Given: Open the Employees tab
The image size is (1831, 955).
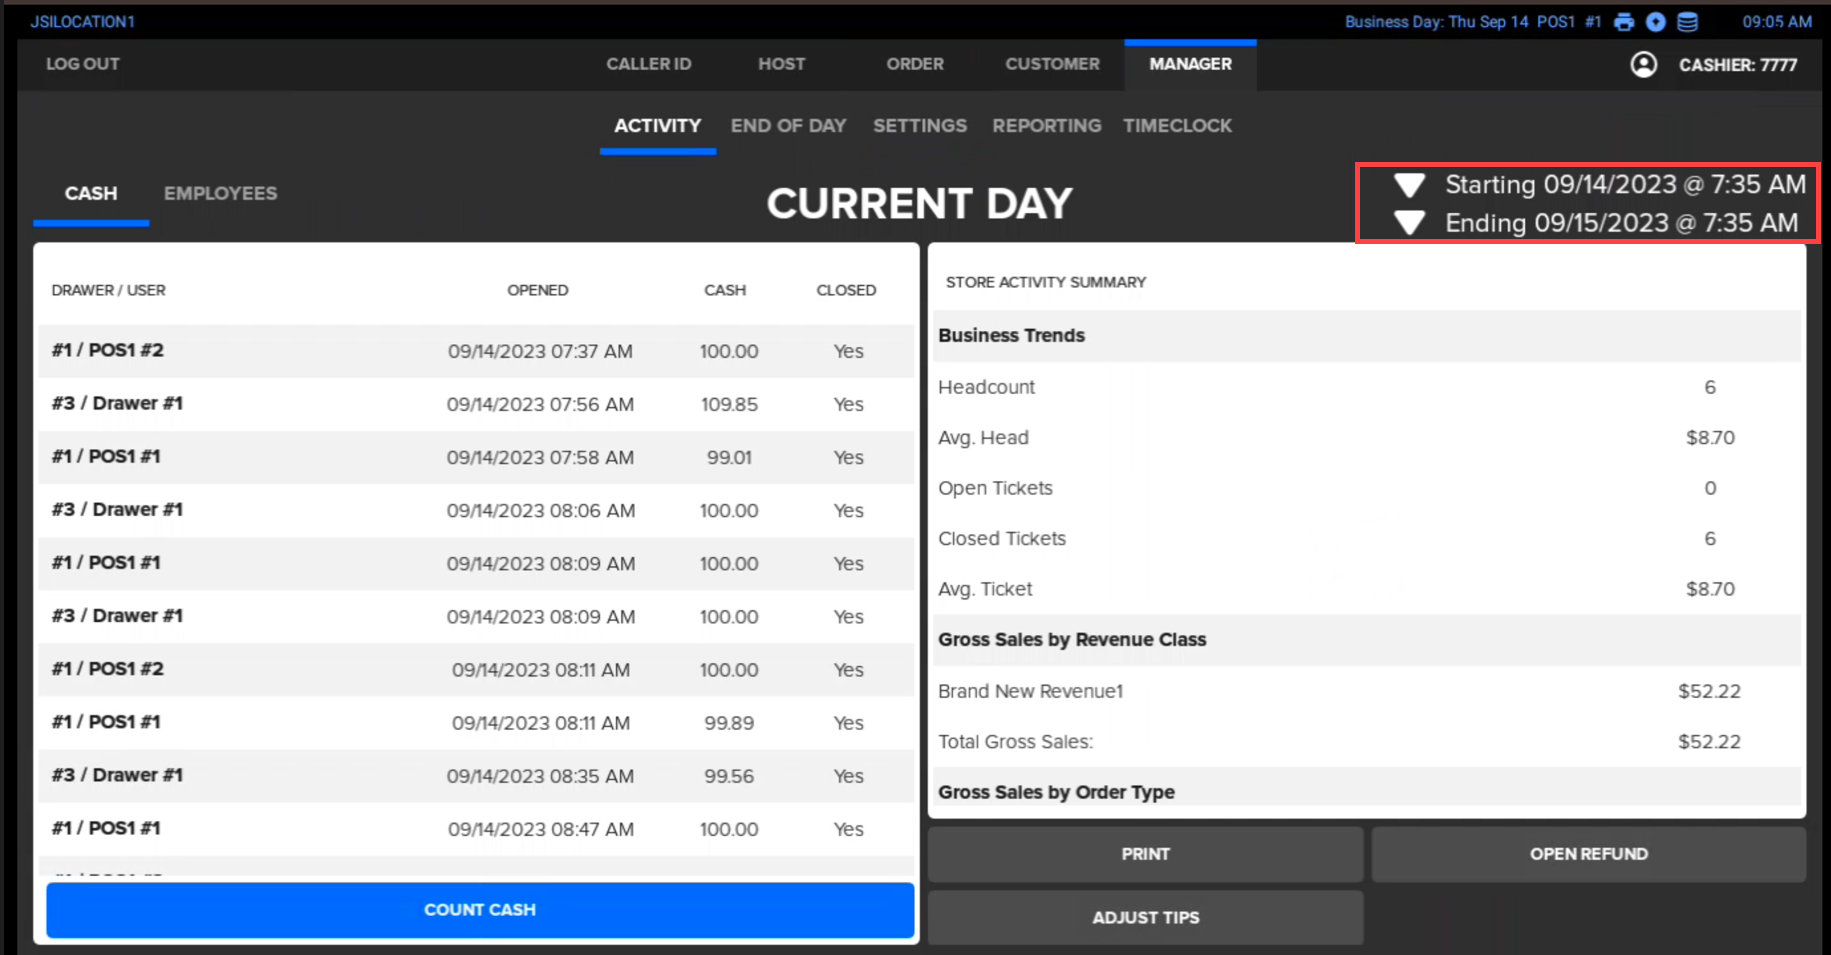Looking at the screenshot, I should [x=220, y=194].
